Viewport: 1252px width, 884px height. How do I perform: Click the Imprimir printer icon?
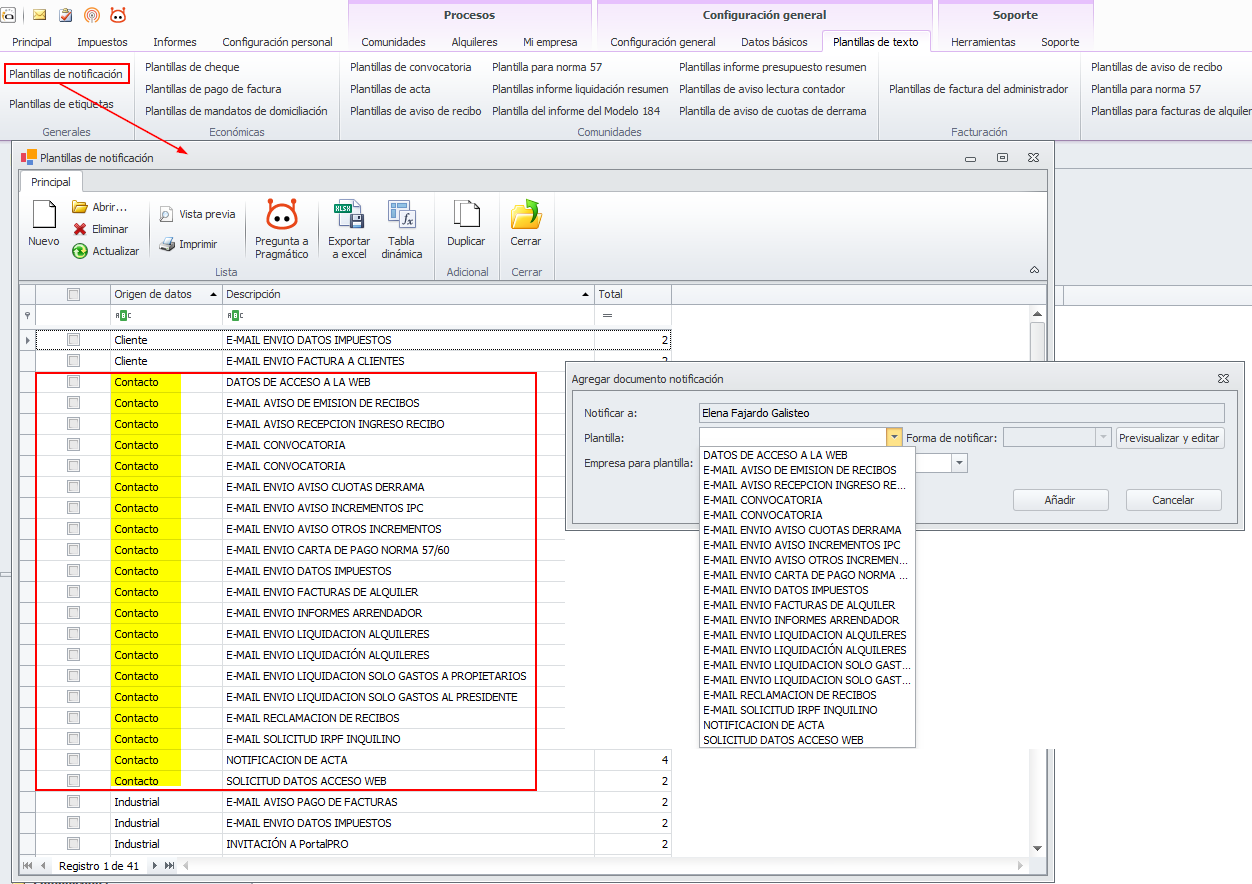point(167,244)
